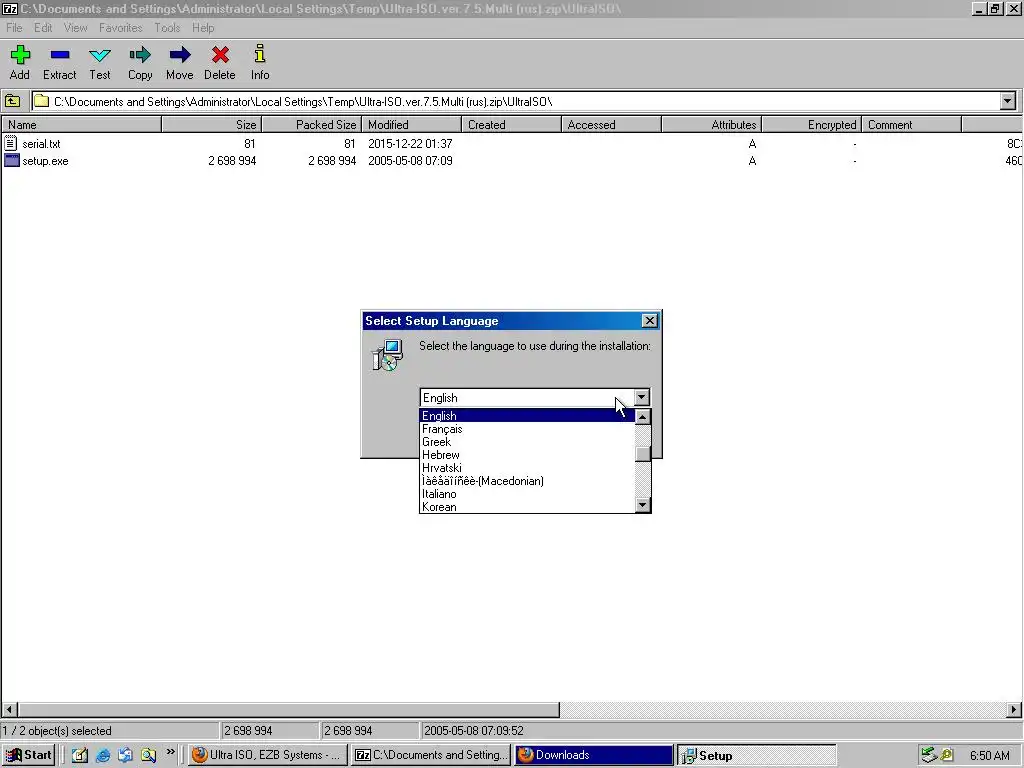Switch to the Downloads taskbar button

(594, 755)
